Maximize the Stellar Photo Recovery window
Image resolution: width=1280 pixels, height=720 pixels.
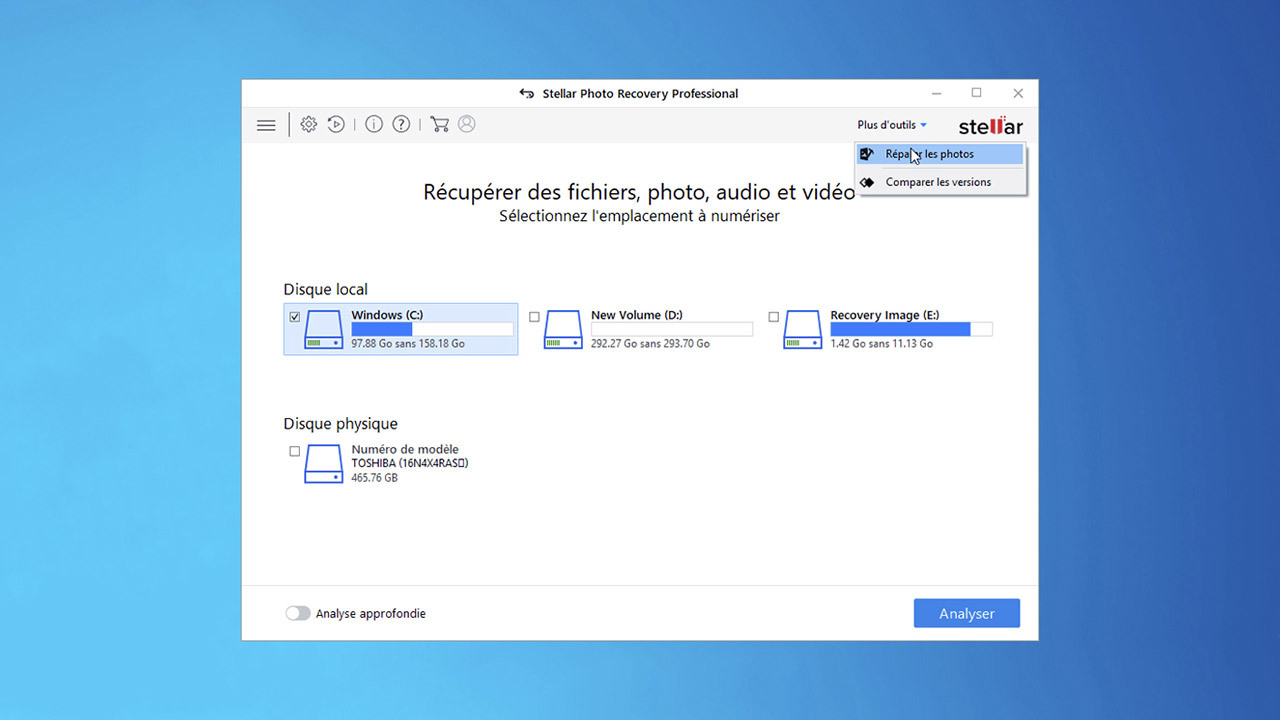977,93
